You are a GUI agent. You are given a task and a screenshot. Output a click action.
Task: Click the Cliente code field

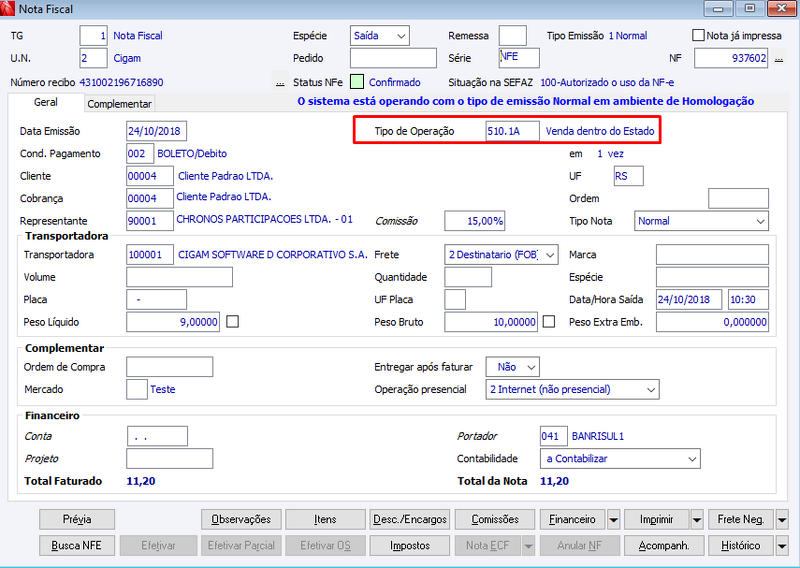[150, 176]
